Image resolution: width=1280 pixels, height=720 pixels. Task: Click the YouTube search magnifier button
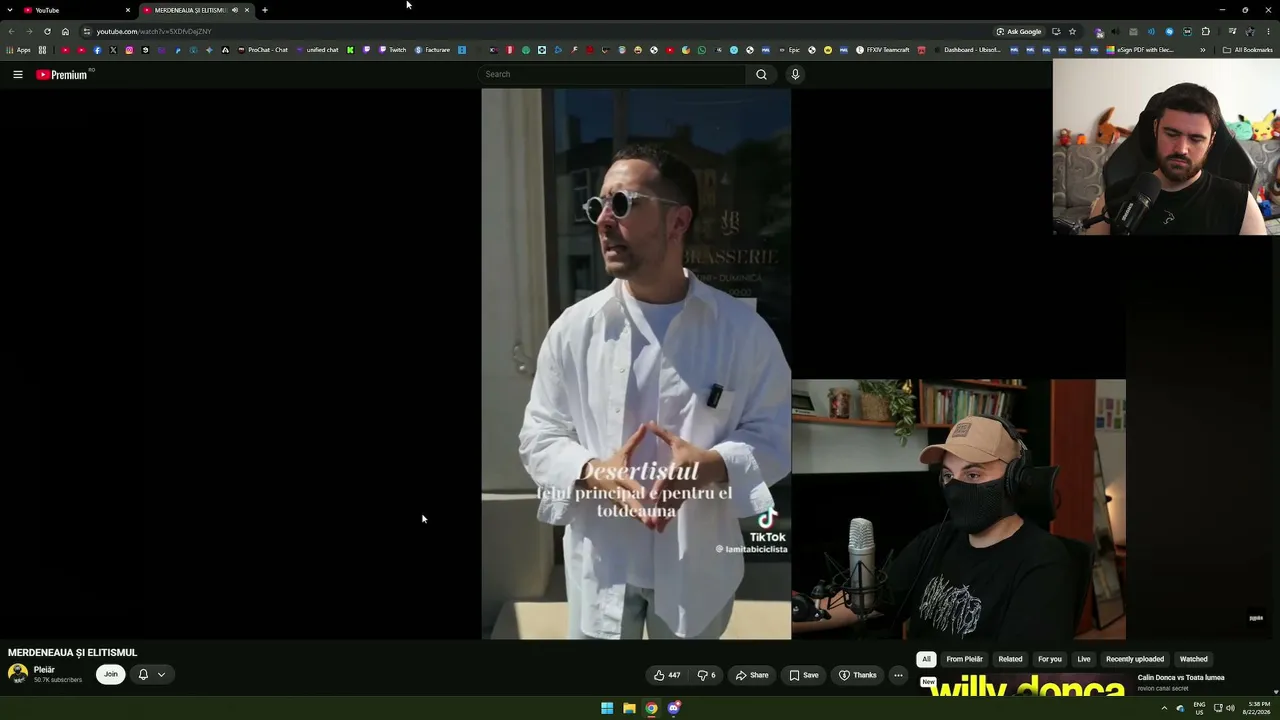coord(761,74)
